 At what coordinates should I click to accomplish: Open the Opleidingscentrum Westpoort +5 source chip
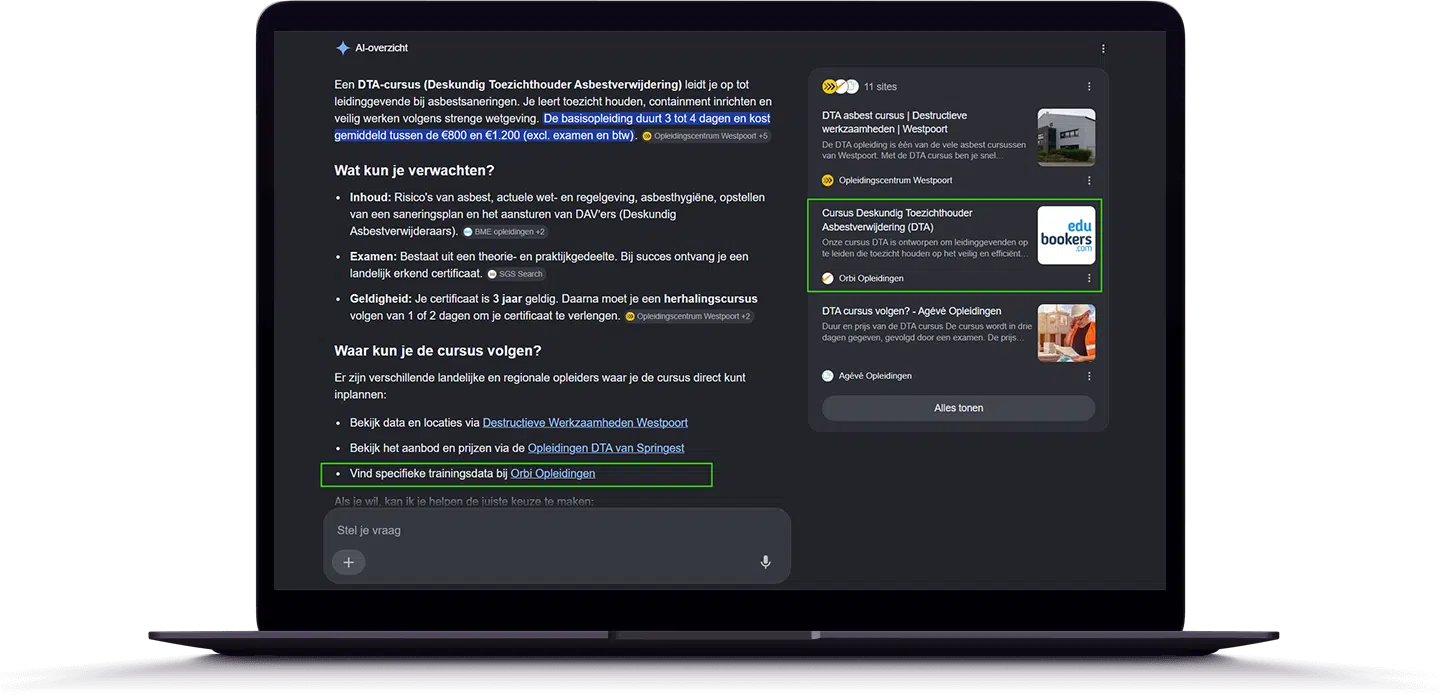[706, 136]
